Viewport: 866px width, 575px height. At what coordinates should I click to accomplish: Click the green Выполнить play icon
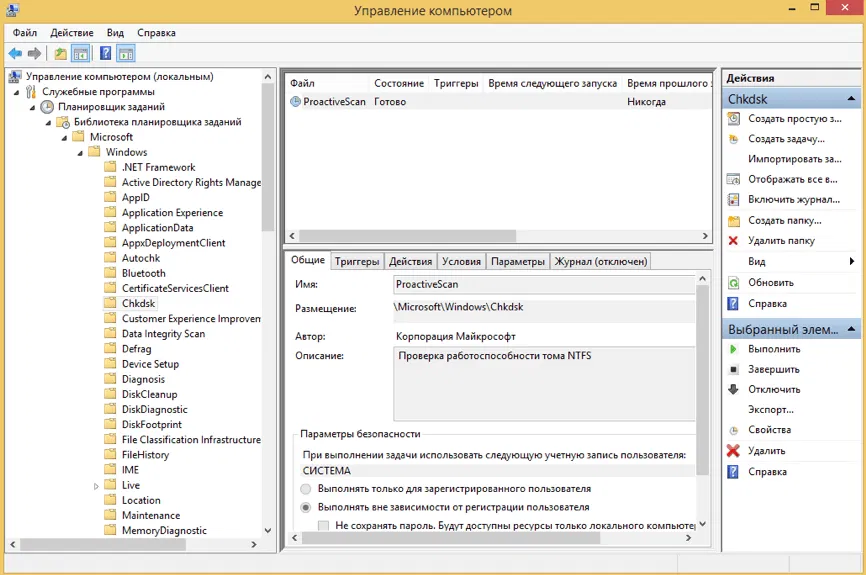pos(733,349)
